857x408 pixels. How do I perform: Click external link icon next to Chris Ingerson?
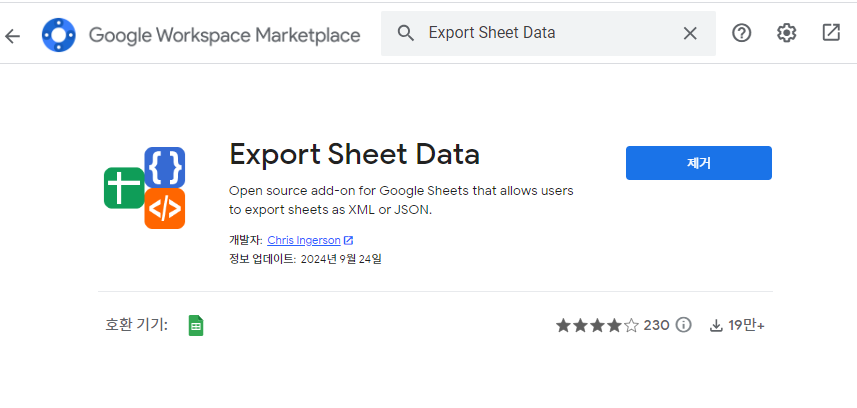click(x=348, y=240)
